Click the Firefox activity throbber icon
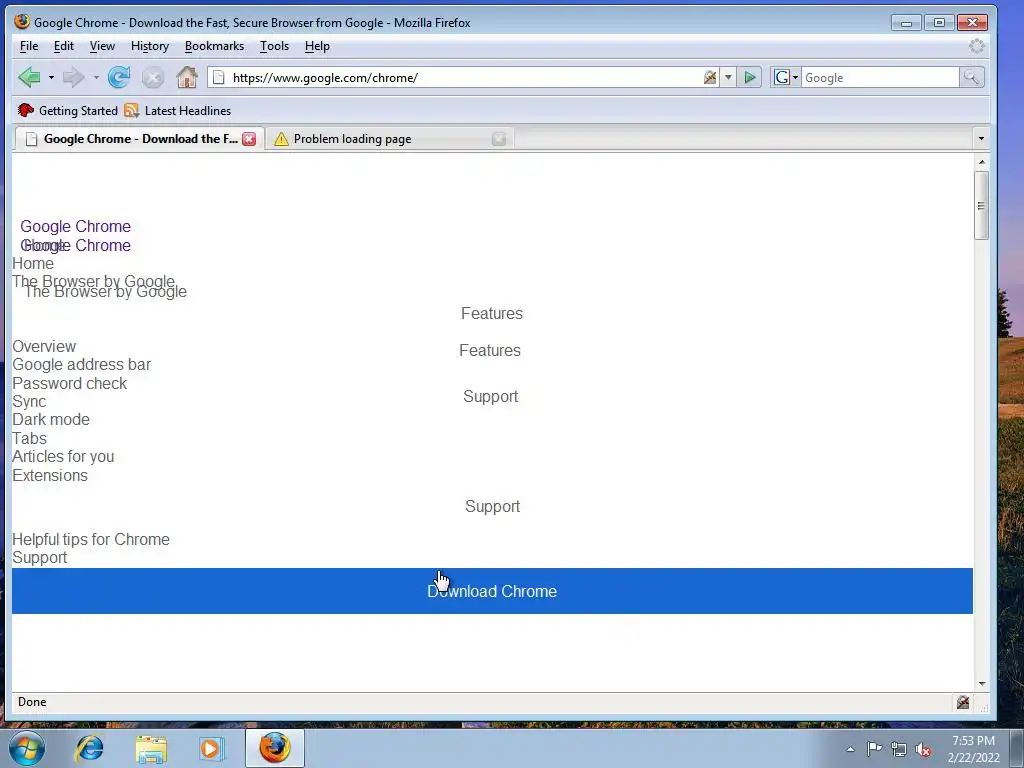The image size is (1024, 768). 976,46
